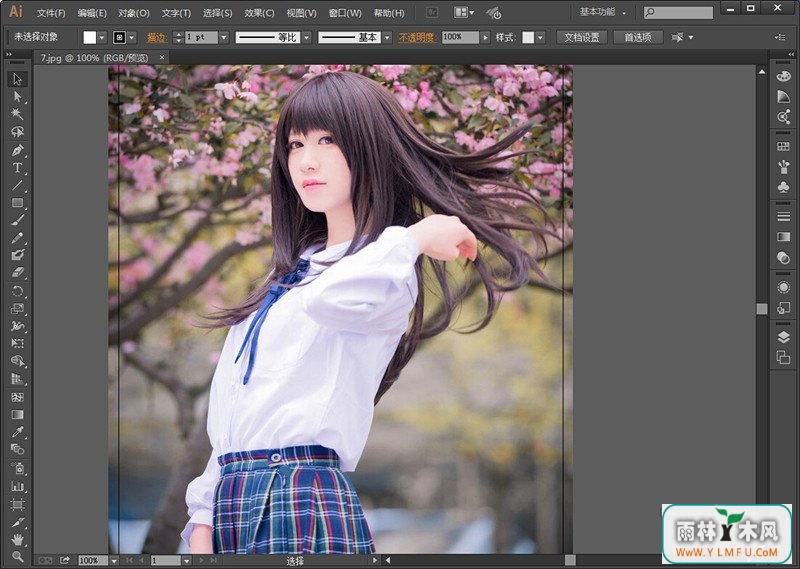The height and width of the screenshot is (569, 800).
Task: Select the Paintbrush tool
Action: [17, 220]
